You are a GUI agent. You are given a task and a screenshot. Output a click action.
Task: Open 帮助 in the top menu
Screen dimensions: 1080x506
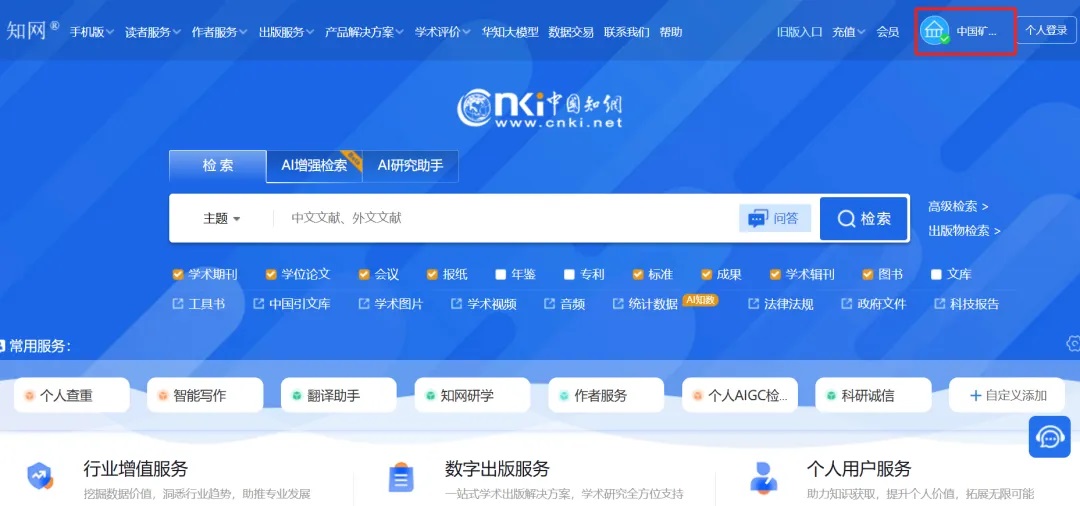tap(671, 32)
